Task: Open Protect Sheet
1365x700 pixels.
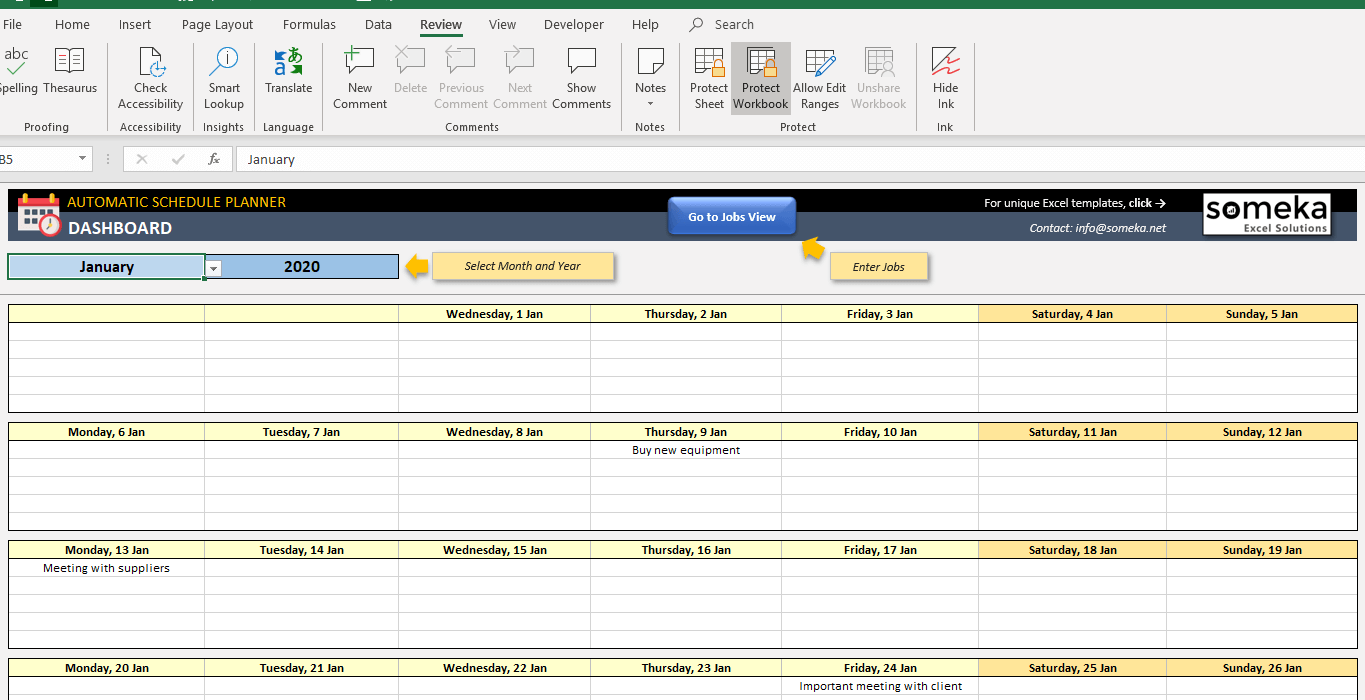Action: click(x=708, y=75)
